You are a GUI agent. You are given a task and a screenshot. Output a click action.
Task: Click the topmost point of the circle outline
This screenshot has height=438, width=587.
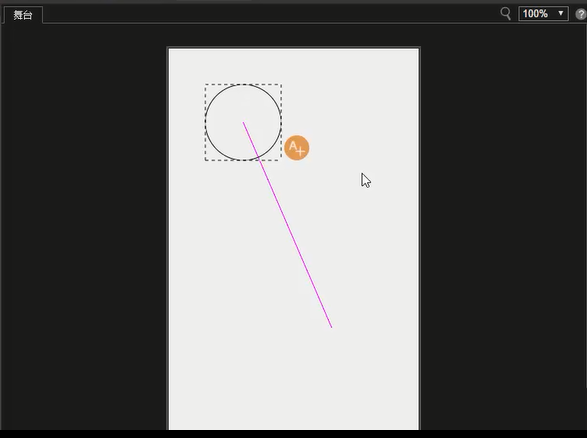tap(243, 85)
